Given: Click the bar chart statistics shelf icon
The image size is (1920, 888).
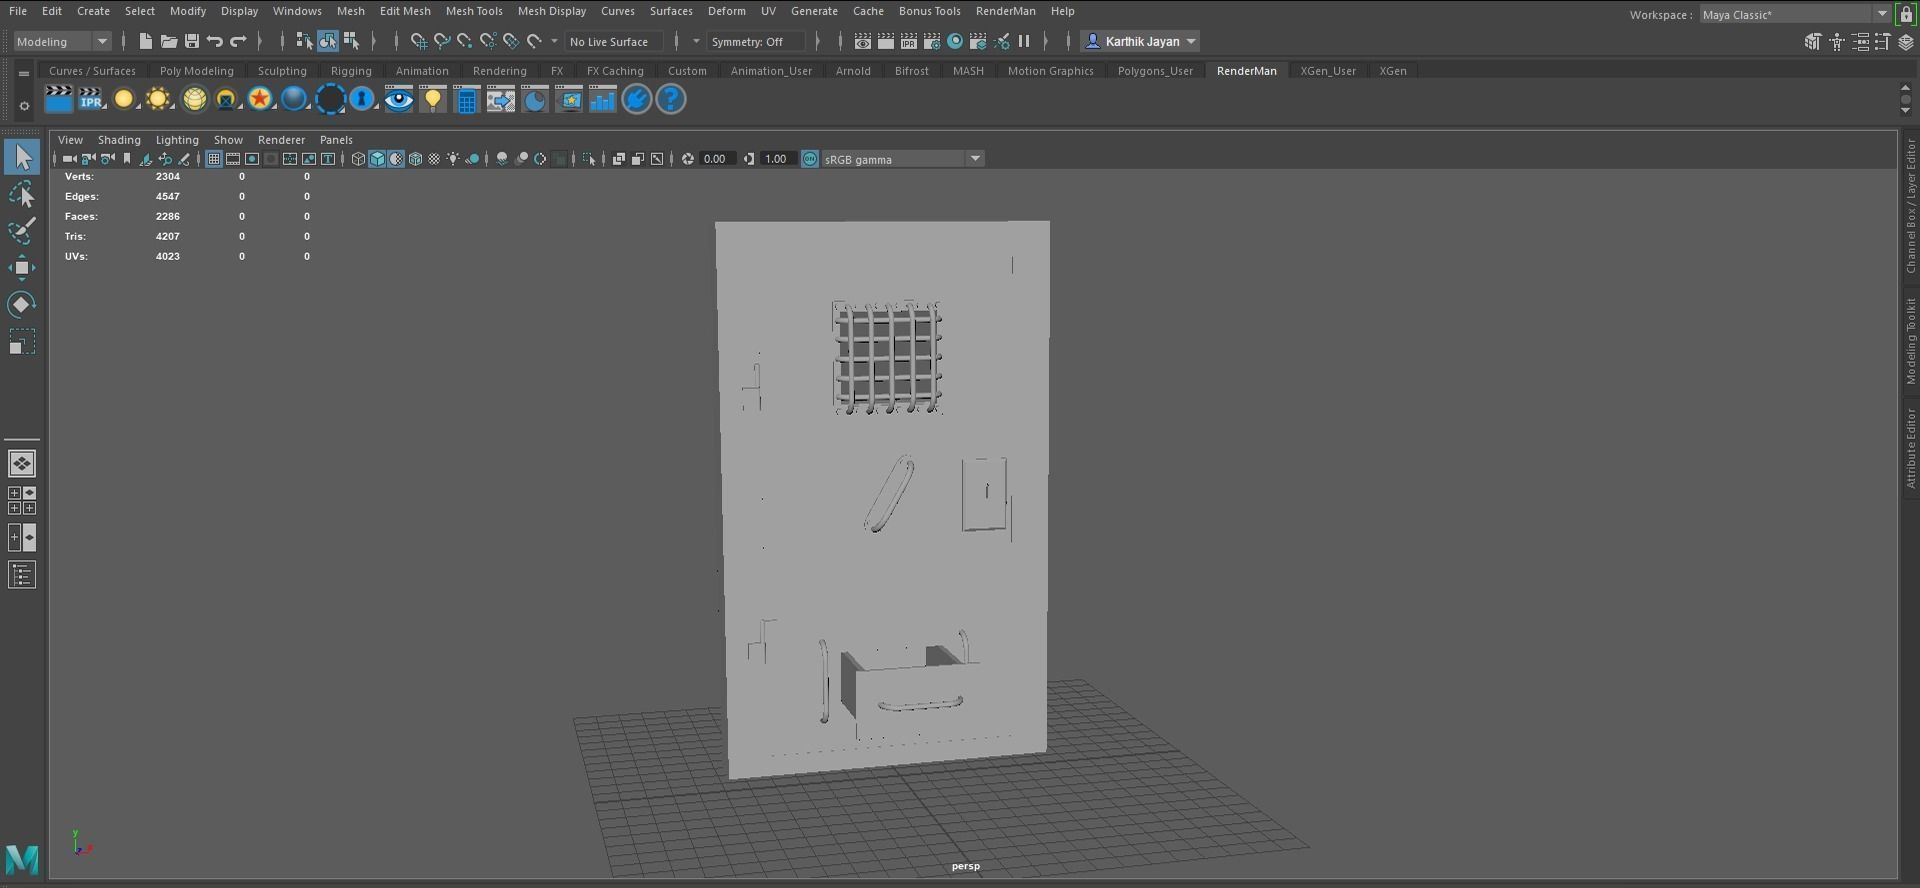Looking at the screenshot, I should [x=602, y=99].
